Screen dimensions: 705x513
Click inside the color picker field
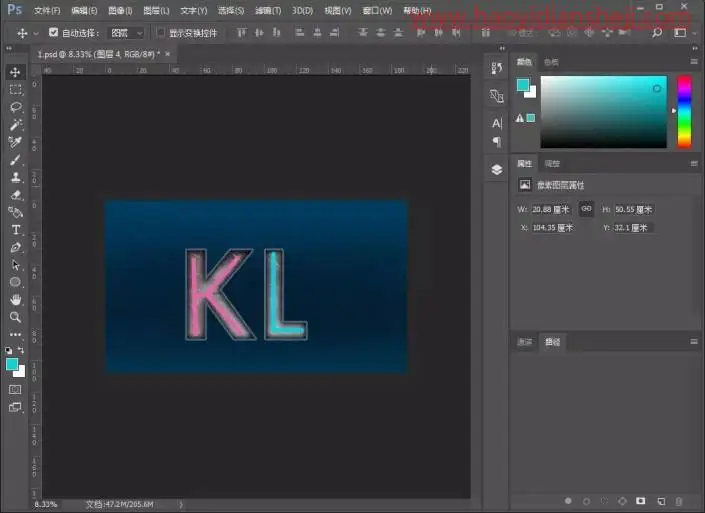point(603,112)
